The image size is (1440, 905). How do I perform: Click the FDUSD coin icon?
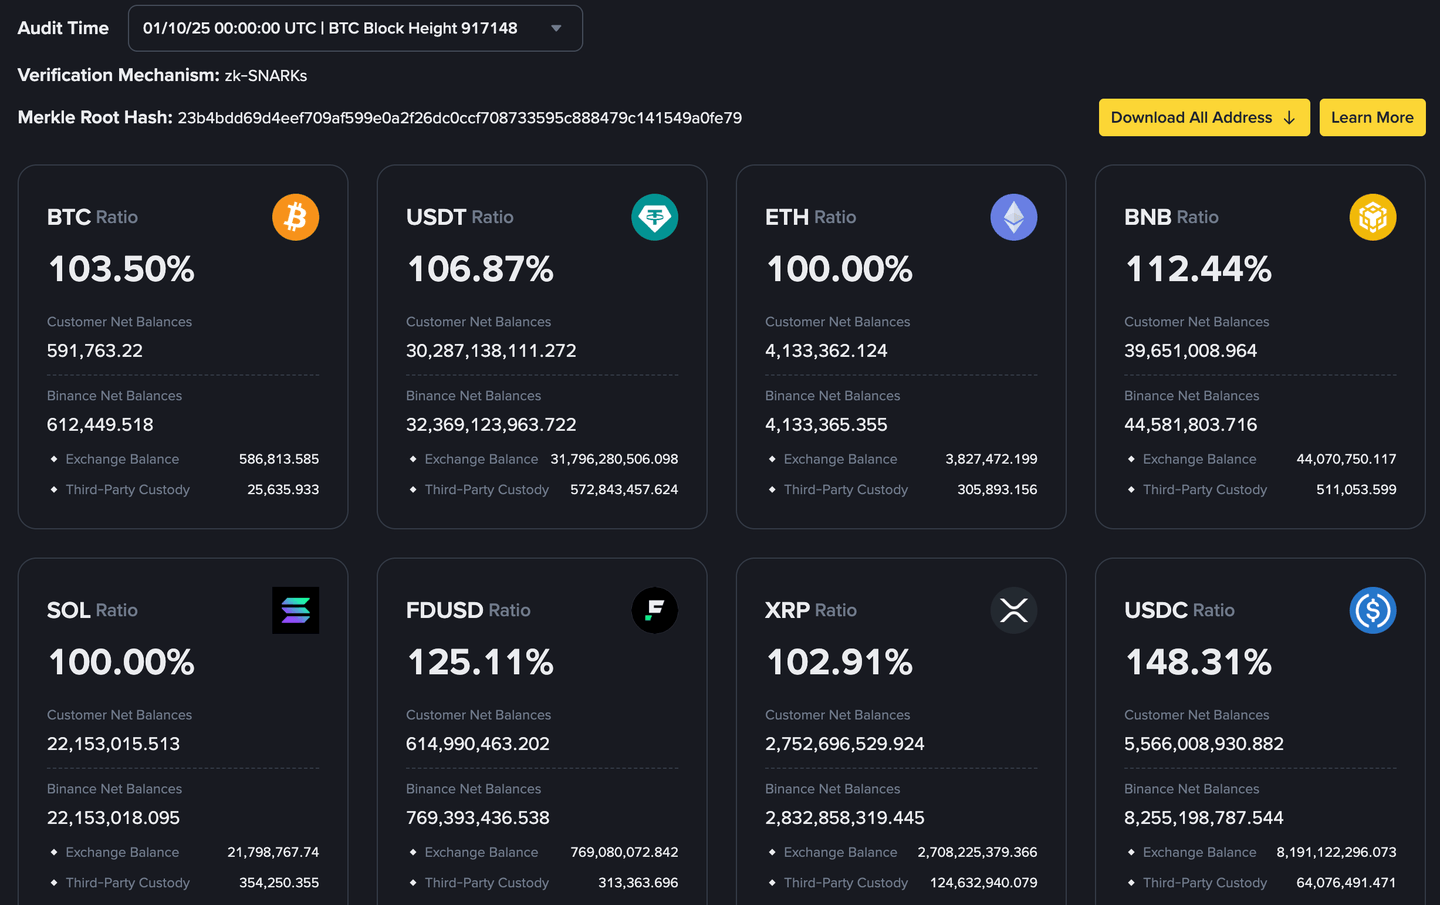click(654, 610)
